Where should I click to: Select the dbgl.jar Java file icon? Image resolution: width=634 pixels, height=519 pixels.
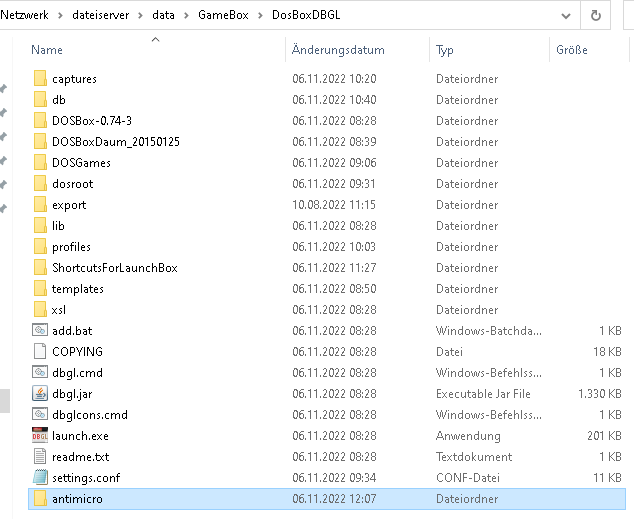(40, 393)
